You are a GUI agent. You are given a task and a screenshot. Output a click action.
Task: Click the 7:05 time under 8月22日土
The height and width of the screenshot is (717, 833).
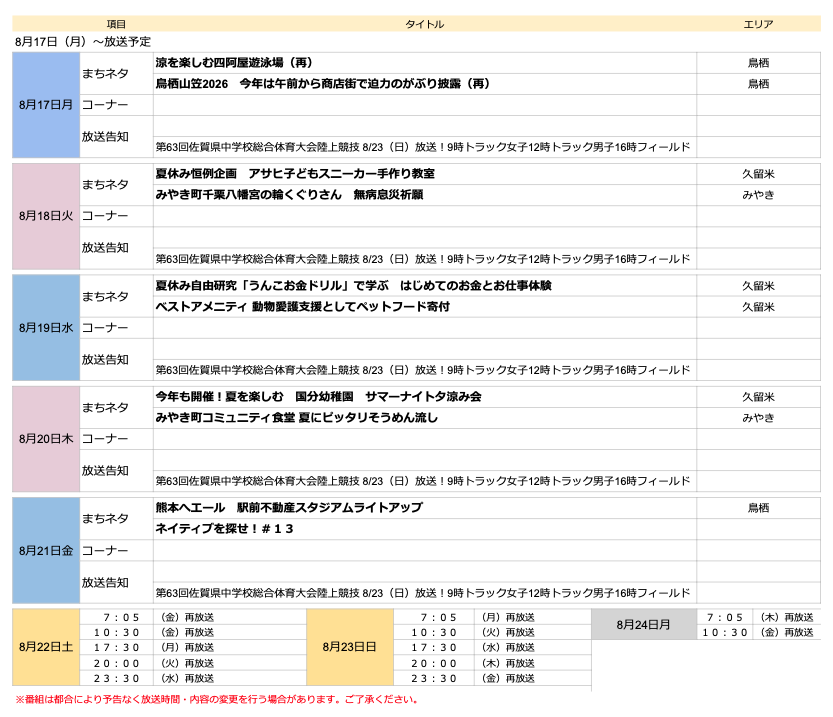121,617
